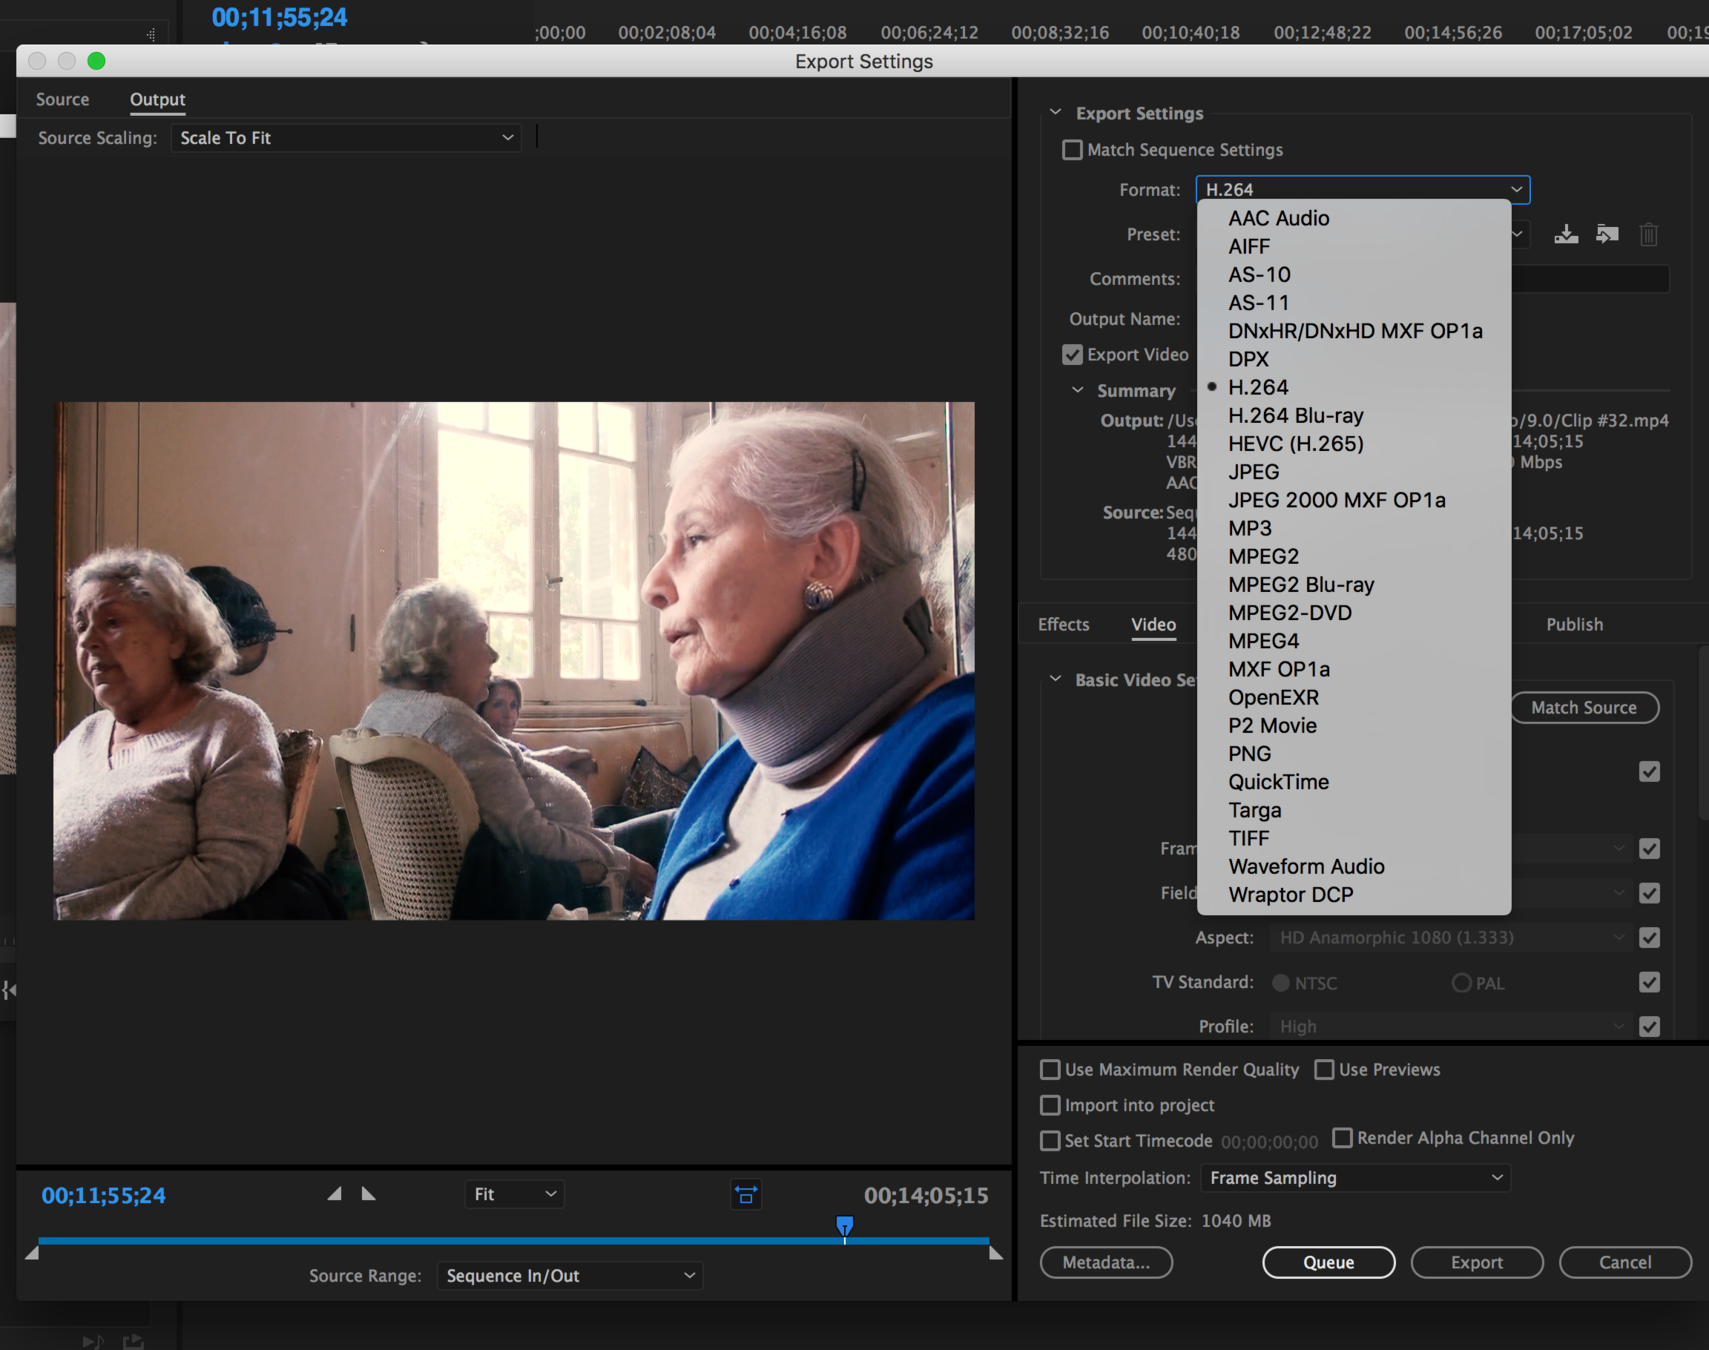Open the Source Range dropdown
This screenshot has height=1350, width=1709.
(x=570, y=1276)
